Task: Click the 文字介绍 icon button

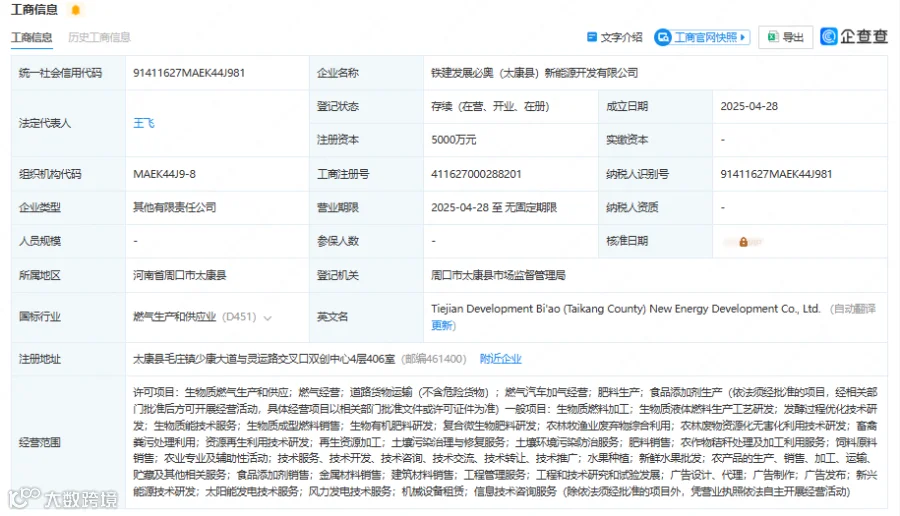Action: [614, 37]
